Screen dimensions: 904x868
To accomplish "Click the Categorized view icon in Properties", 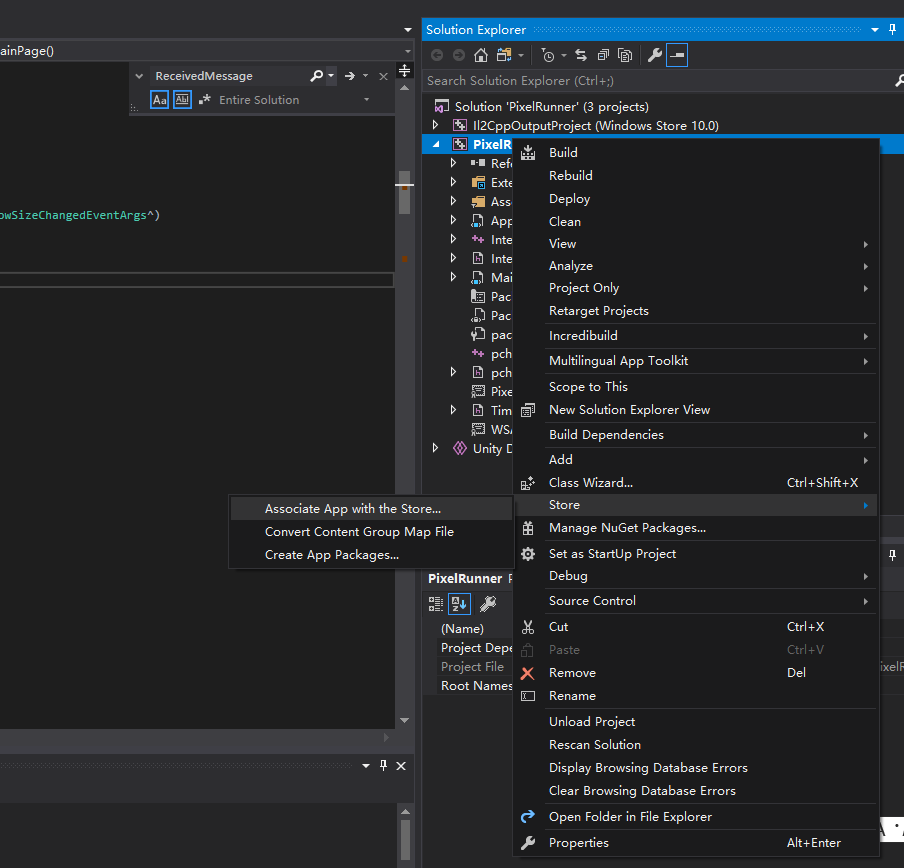I will point(436,604).
